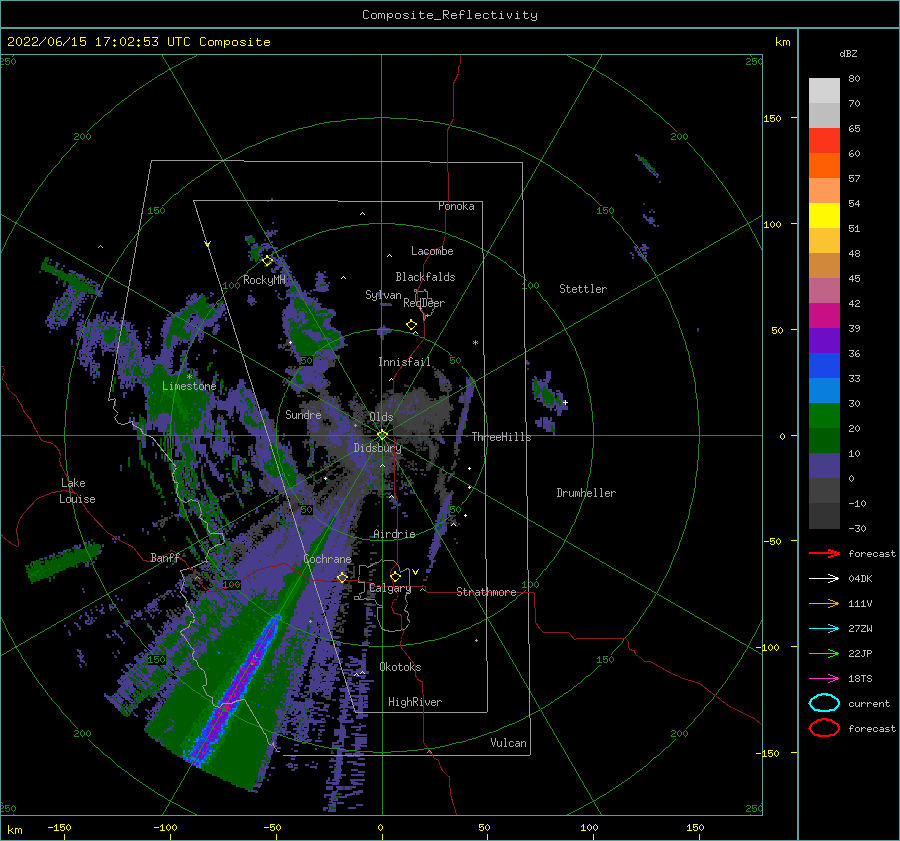This screenshot has width=900, height=841.
Task: Click the orange 111V arrow icon
Action: pyautogui.click(x=824, y=603)
